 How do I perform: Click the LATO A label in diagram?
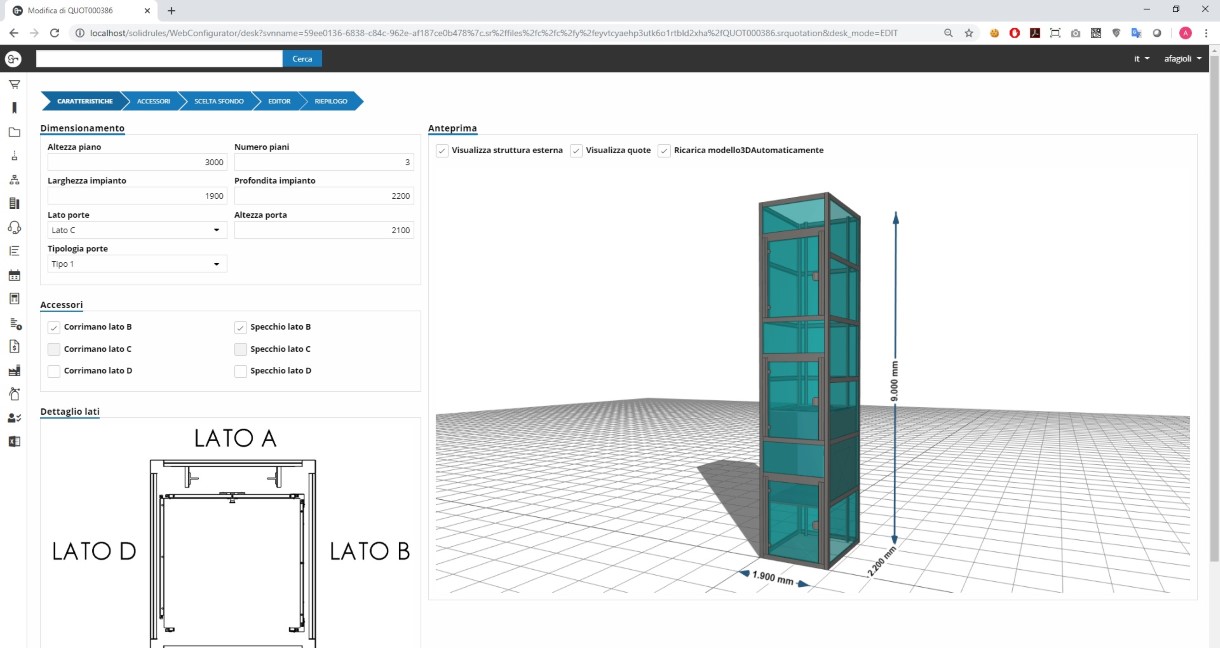point(235,438)
